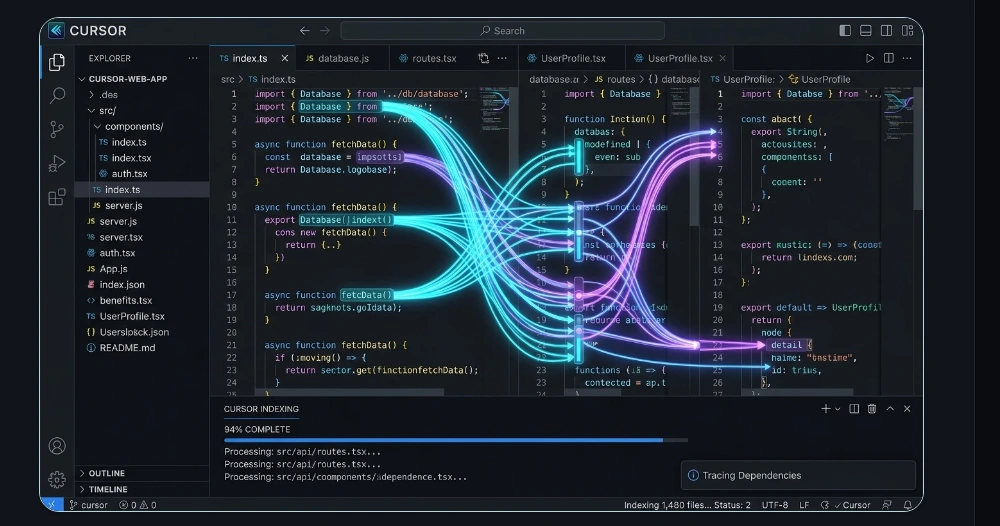Click the feedback icon in status bar
This screenshot has width=1000, height=526.
pyautogui.click(x=886, y=505)
